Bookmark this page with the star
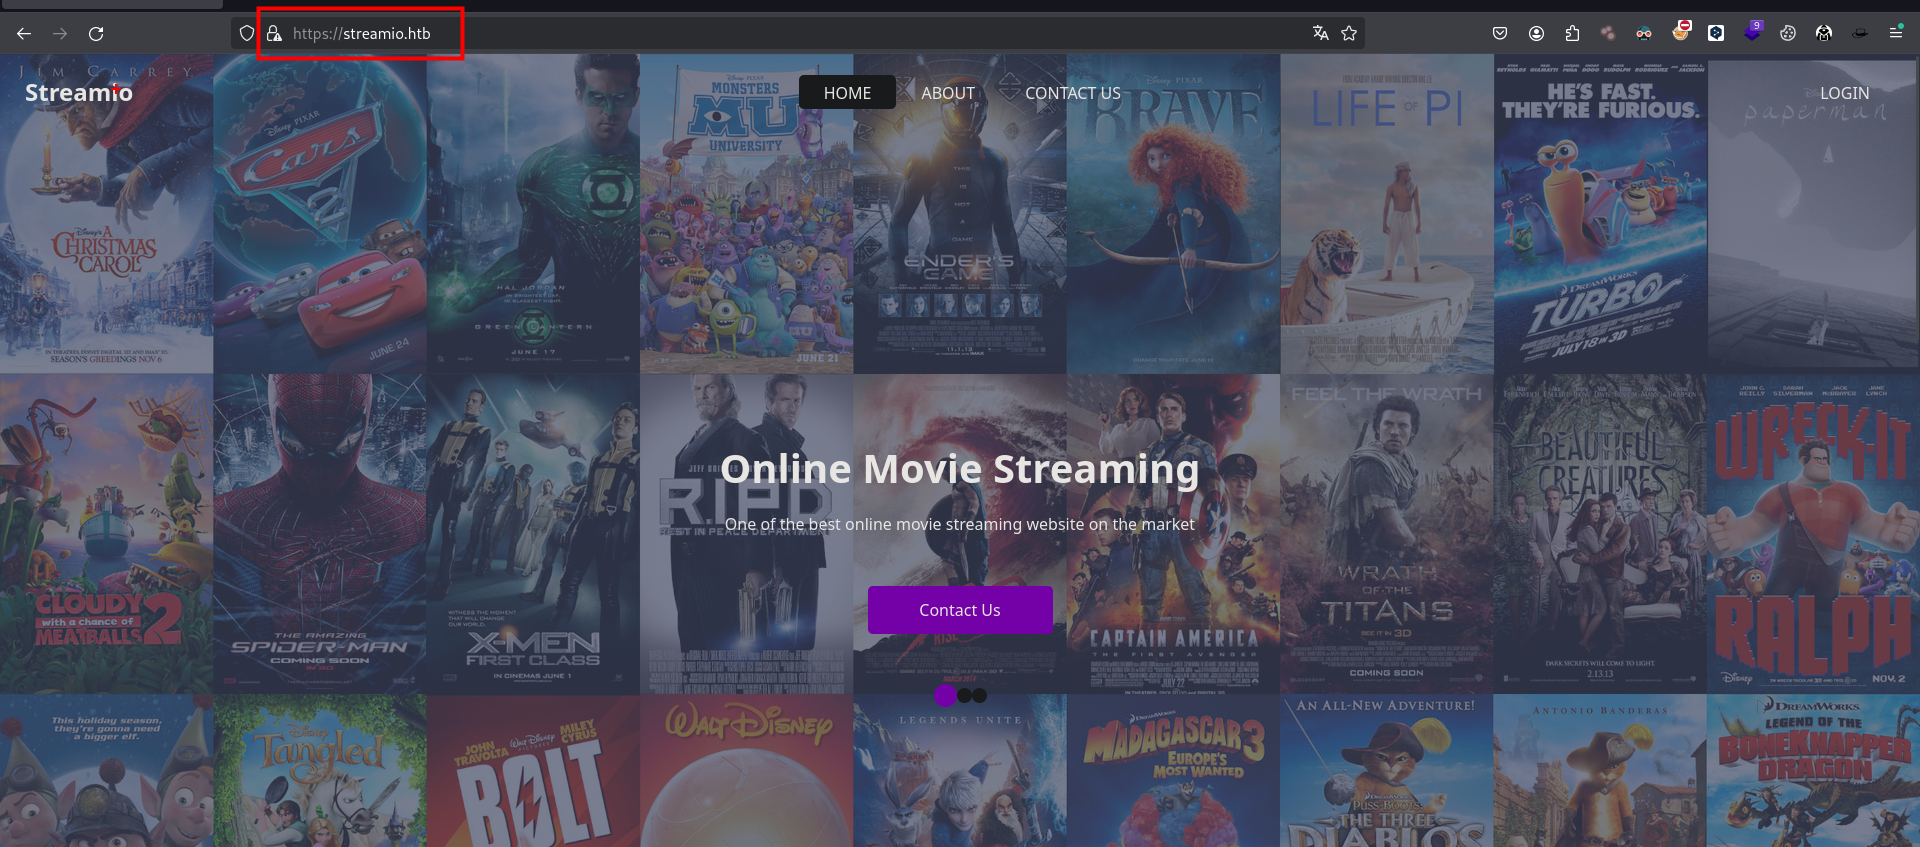Image resolution: width=1920 pixels, height=847 pixels. [x=1349, y=34]
